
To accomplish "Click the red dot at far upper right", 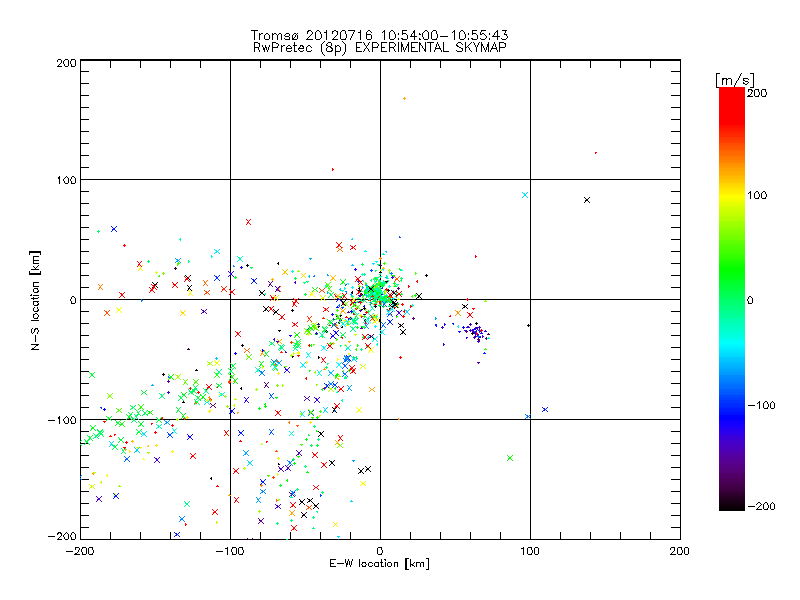I will click(596, 153).
